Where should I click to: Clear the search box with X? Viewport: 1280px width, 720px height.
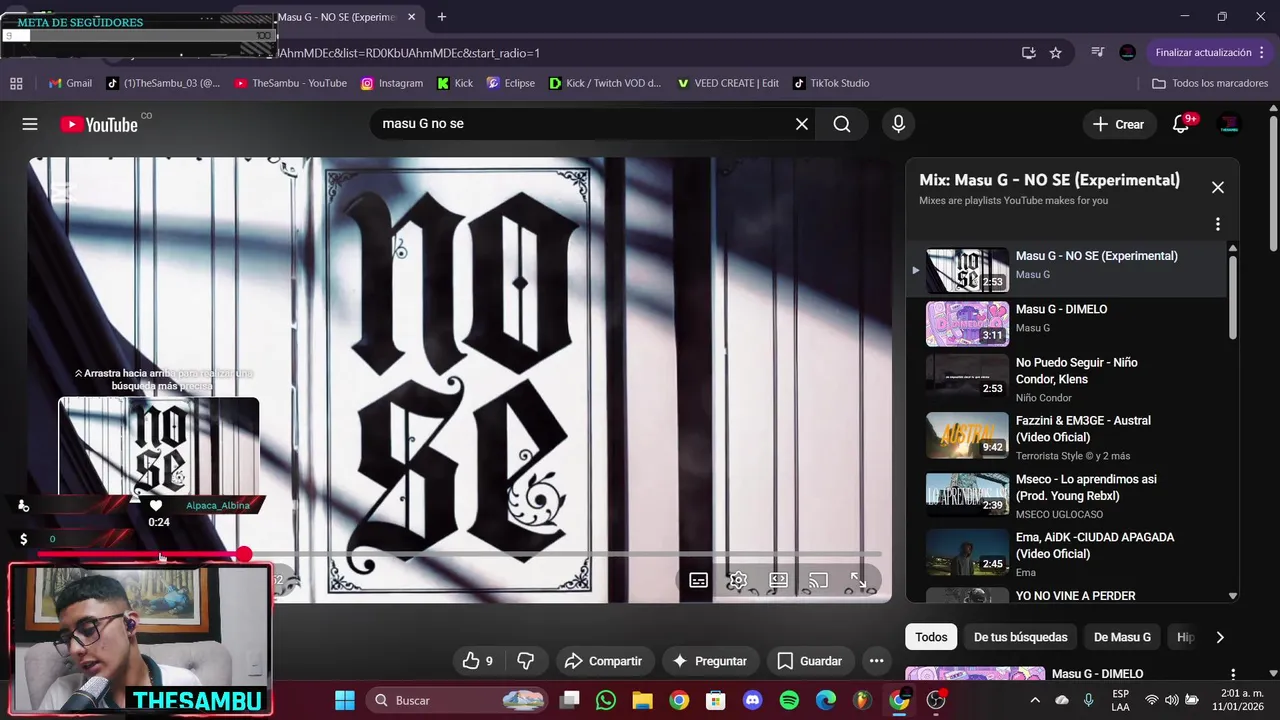[802, 124]
